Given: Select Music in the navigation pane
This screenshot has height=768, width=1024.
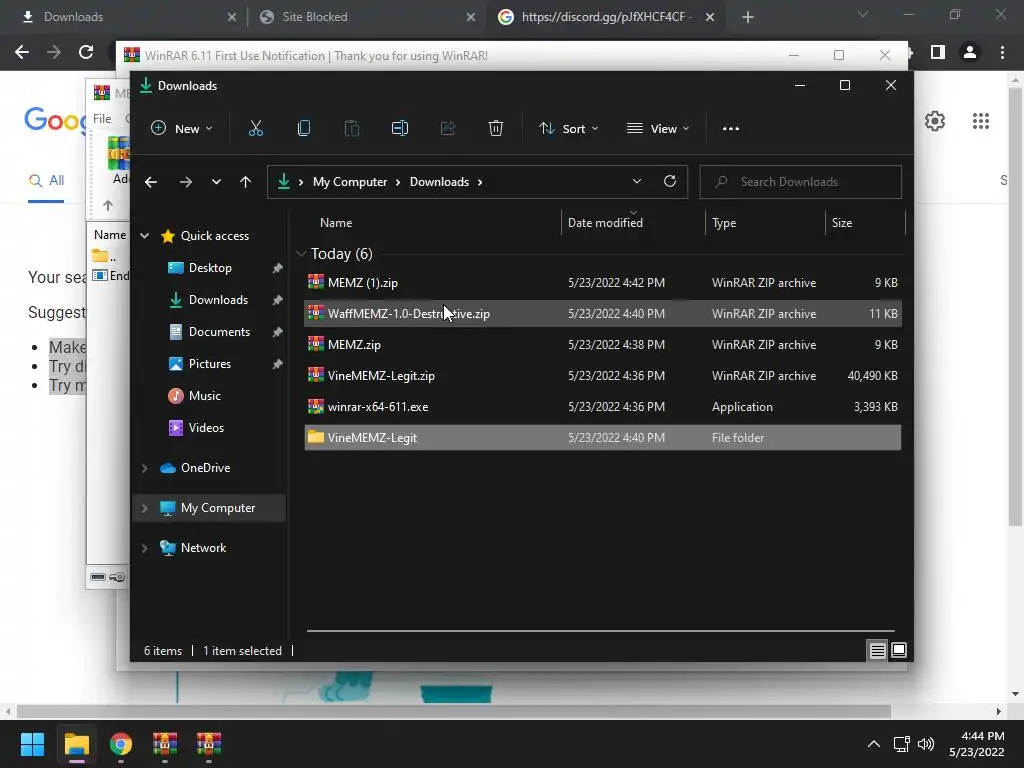Looking at the screenshot, I should tap(204, 396).
